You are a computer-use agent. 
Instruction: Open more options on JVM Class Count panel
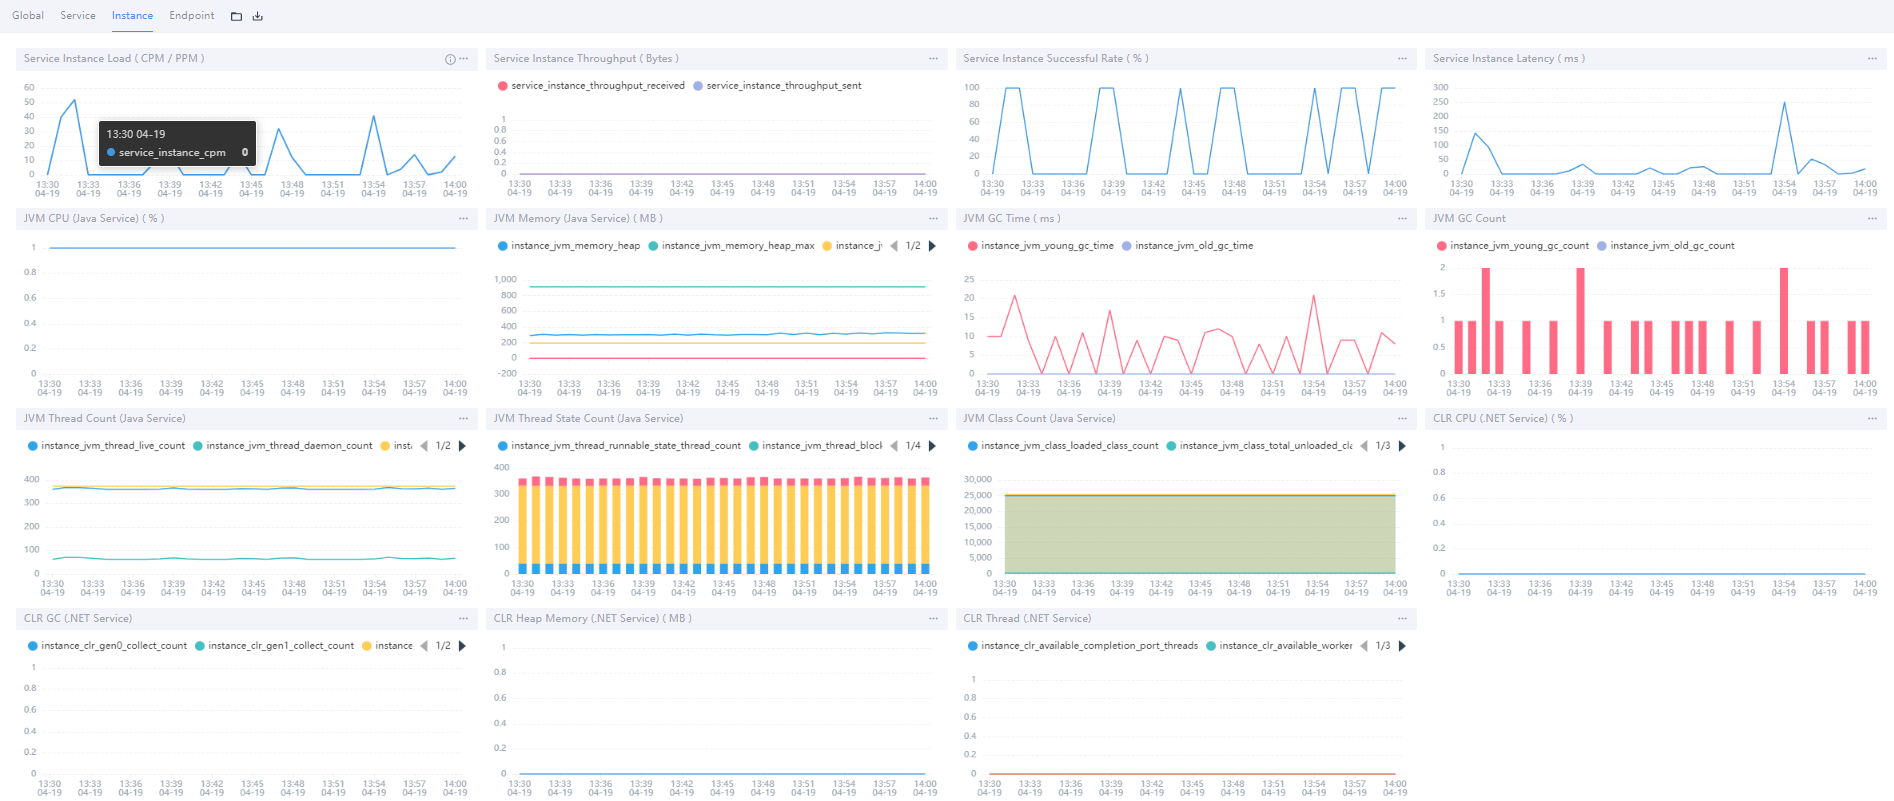(x=1402, y=419)
